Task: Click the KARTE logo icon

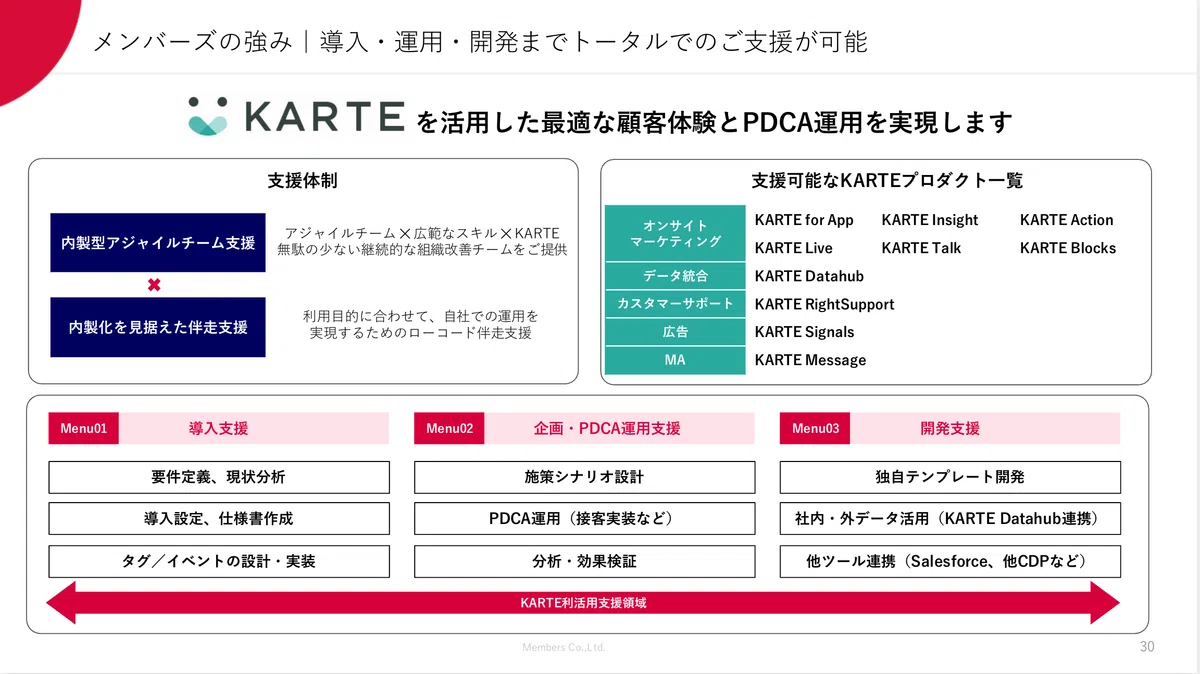Action: (209, 116)
